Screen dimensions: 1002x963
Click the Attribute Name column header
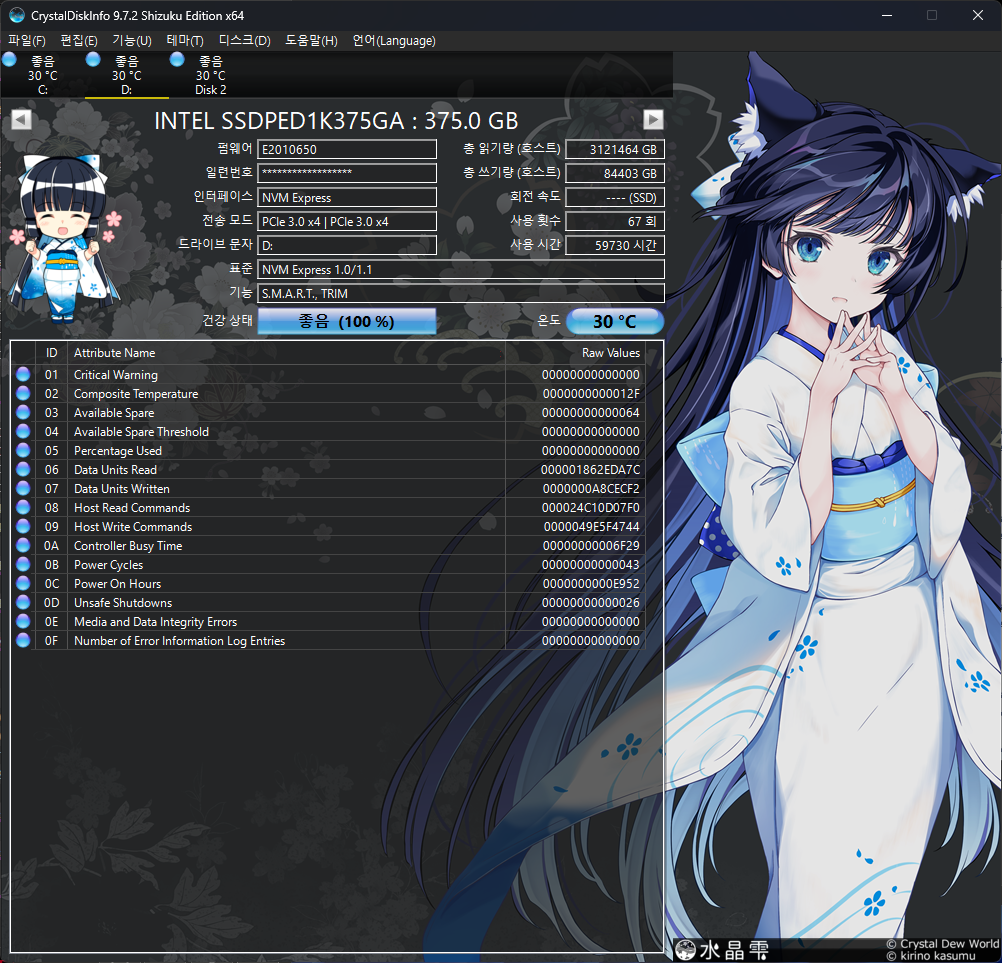115,353
